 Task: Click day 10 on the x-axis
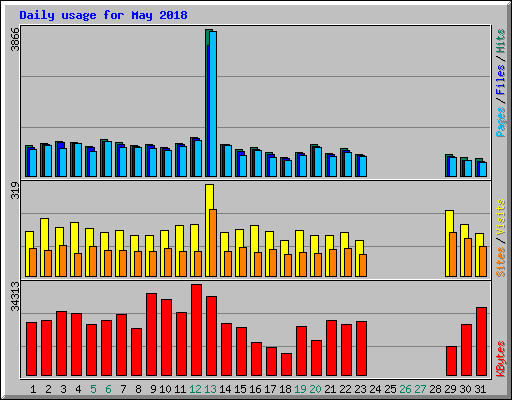[165, 389]
